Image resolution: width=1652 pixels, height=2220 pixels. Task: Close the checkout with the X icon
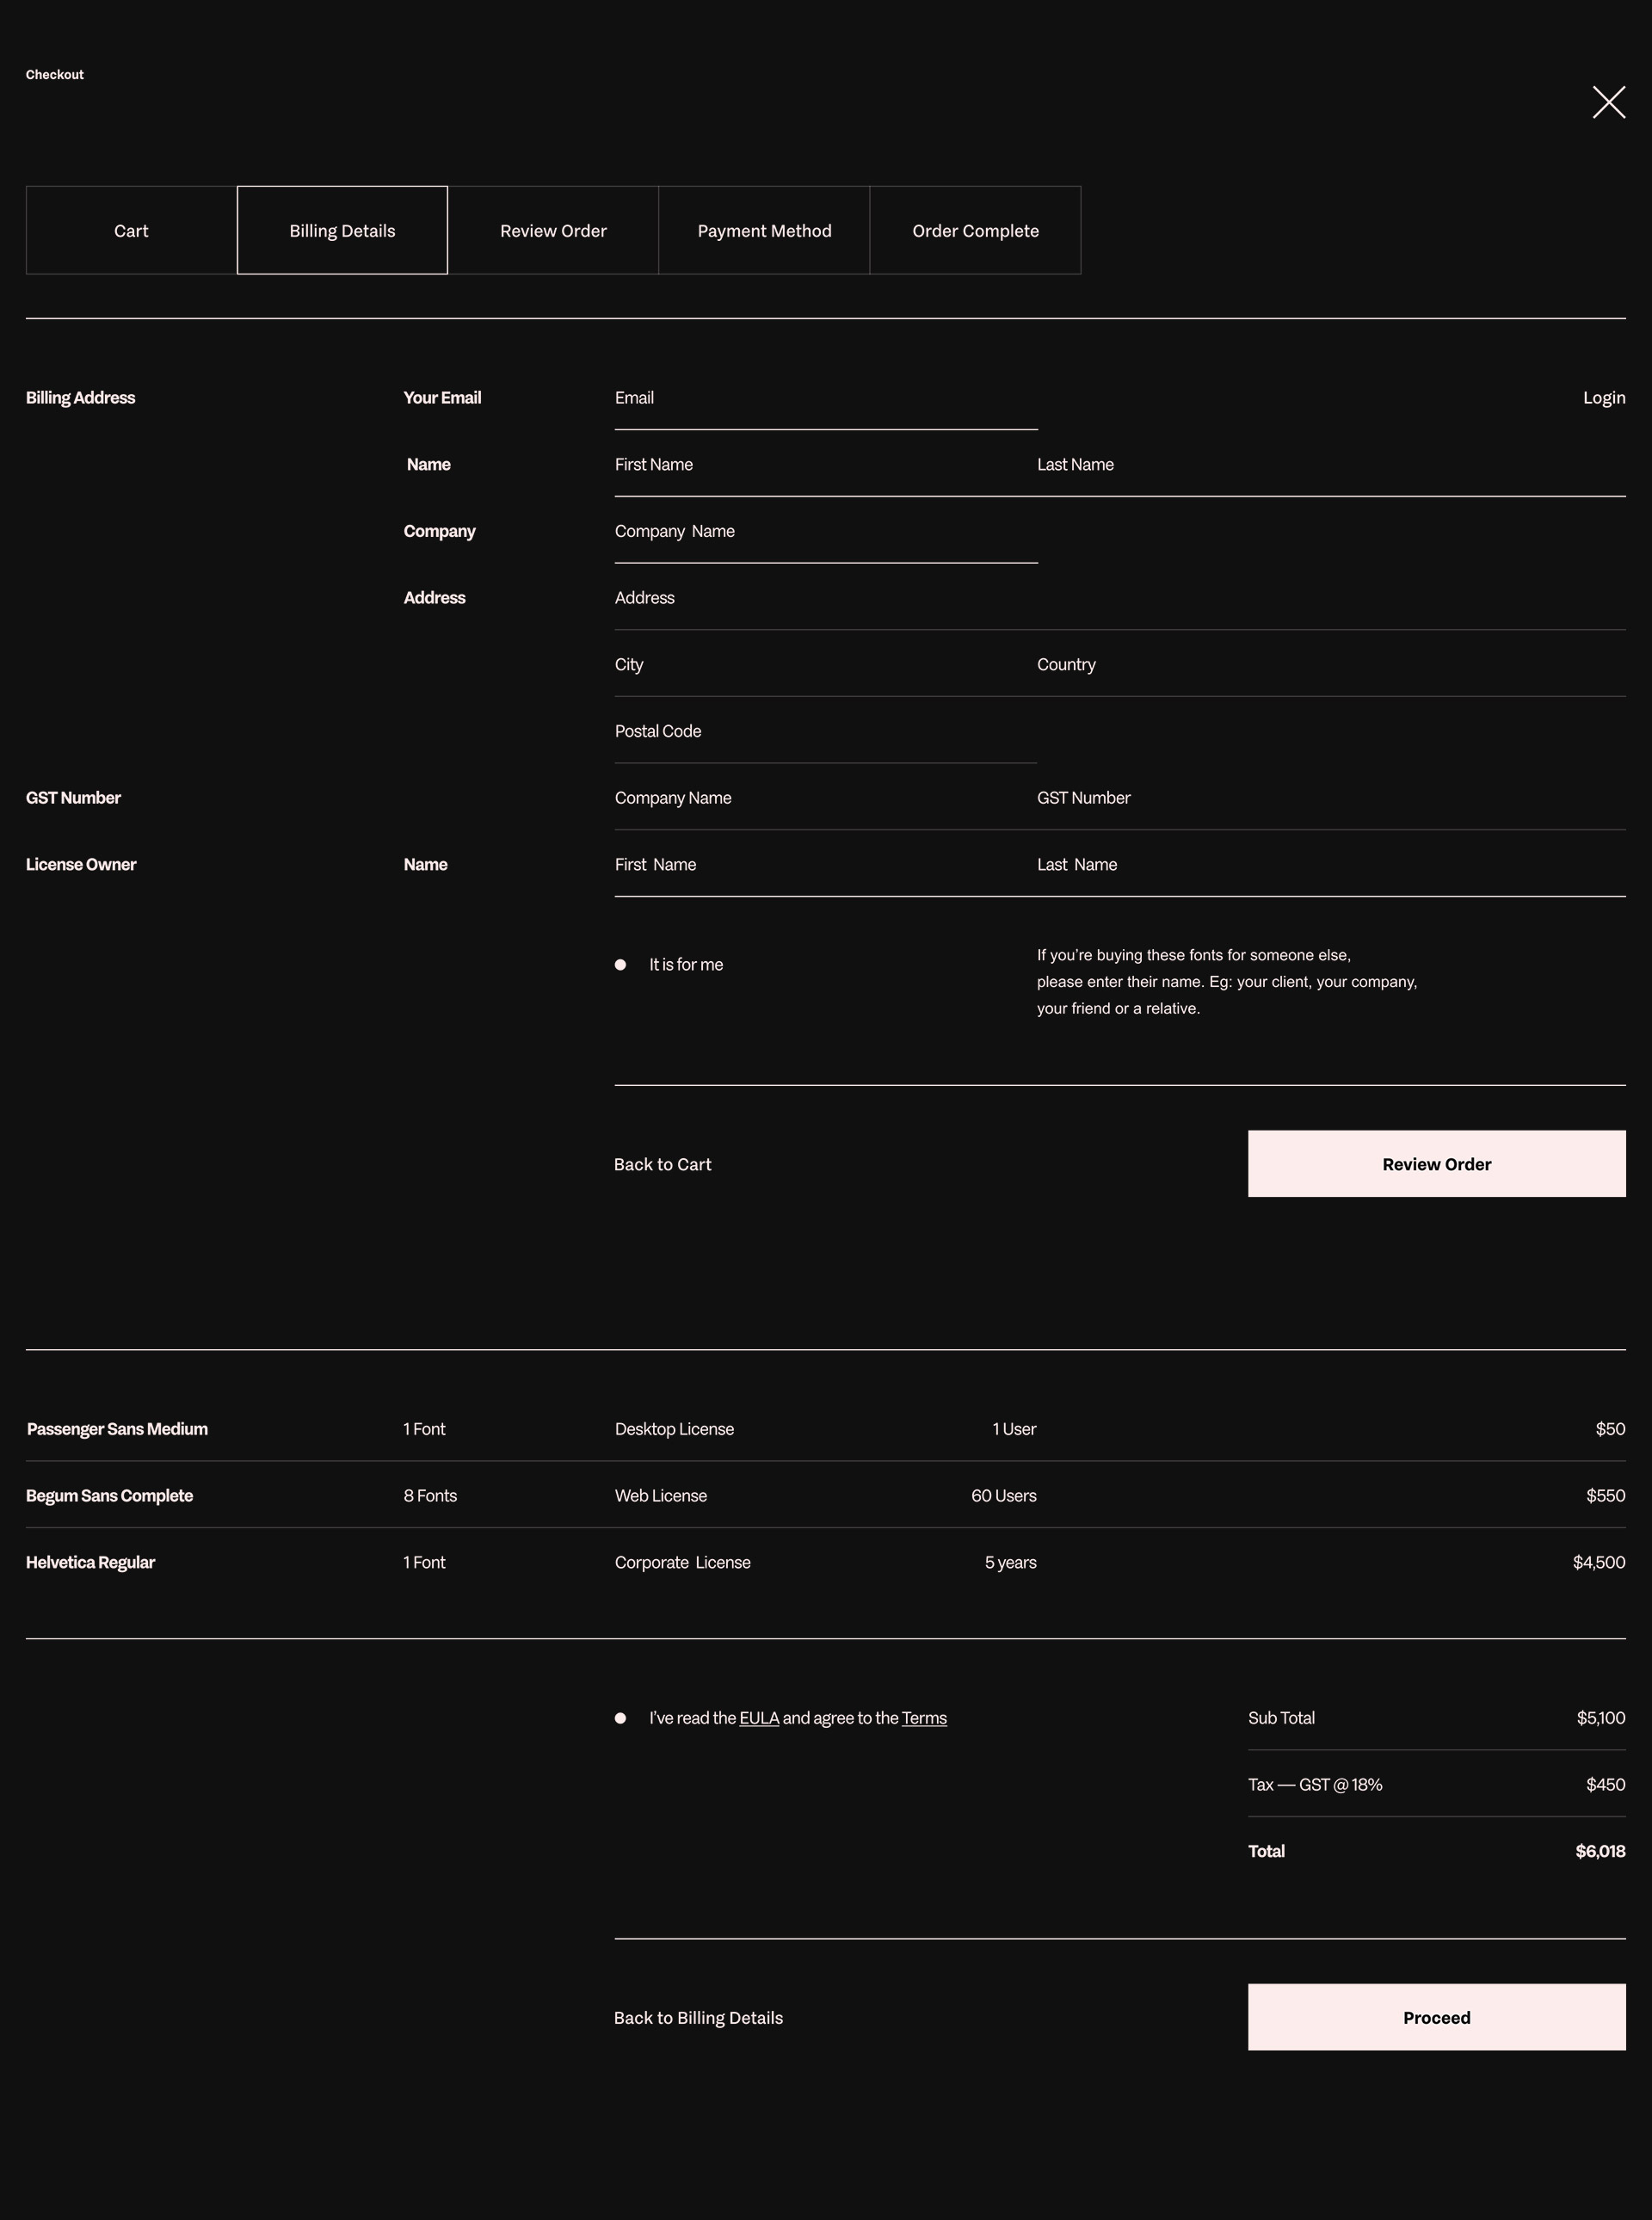pyautogui.click(x=1608, y=102)
